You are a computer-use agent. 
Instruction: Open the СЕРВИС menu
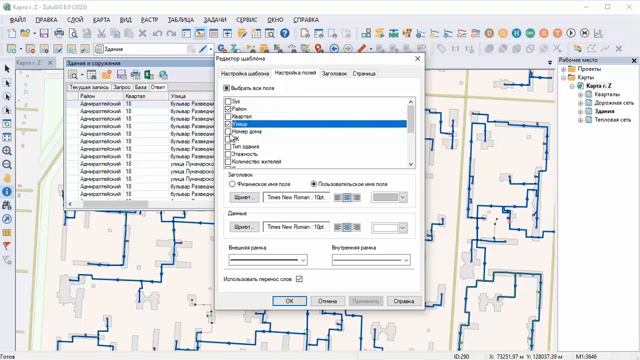coord(247,20)
